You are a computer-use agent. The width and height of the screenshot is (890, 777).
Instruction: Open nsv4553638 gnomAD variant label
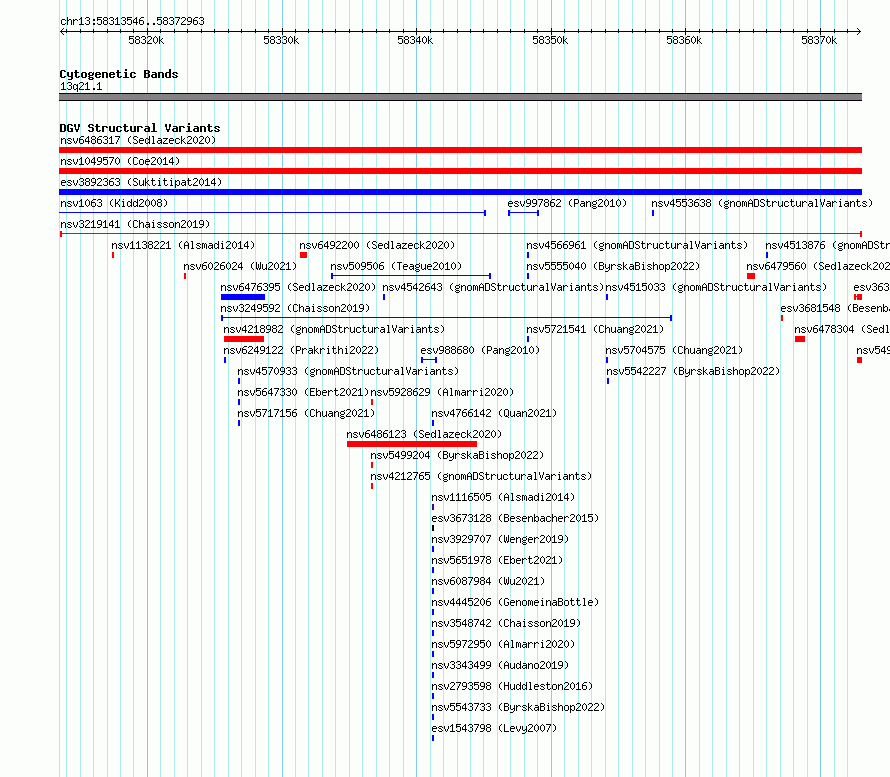(x=762, y=203)
